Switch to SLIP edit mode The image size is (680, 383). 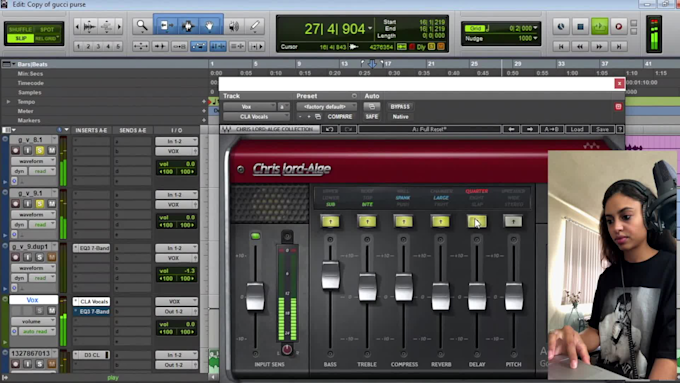point(21,38)
